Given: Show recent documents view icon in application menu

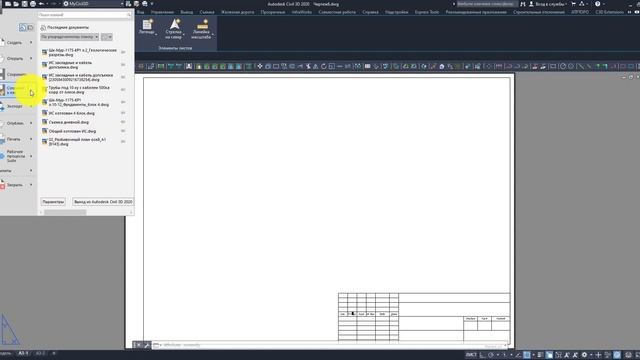Looking at the screenshot, I should coord(22,27).
